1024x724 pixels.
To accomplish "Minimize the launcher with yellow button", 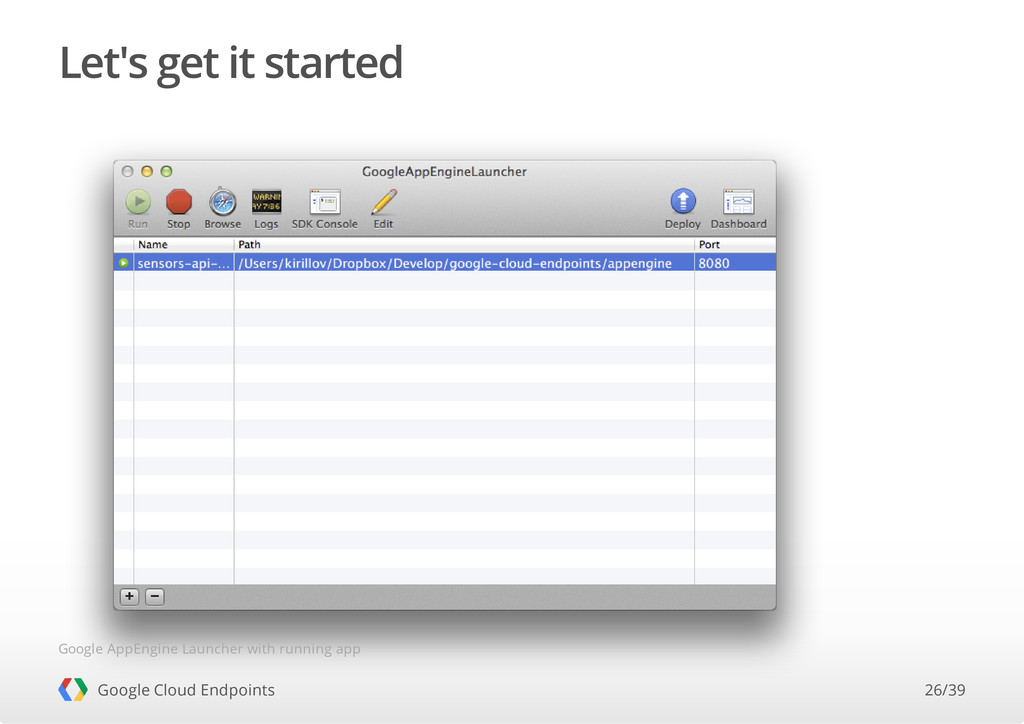I will (x=147, y=172).
